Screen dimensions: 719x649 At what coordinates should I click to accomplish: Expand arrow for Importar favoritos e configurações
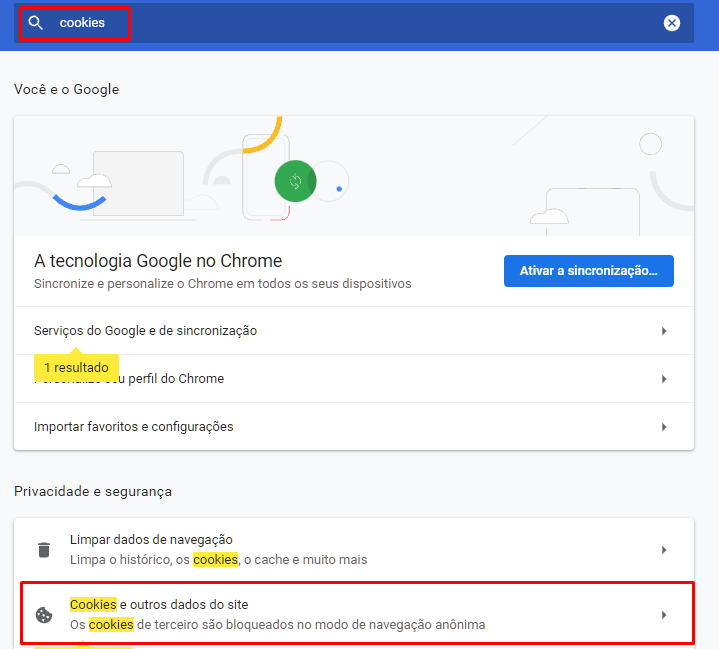click(x=664, y=427)
